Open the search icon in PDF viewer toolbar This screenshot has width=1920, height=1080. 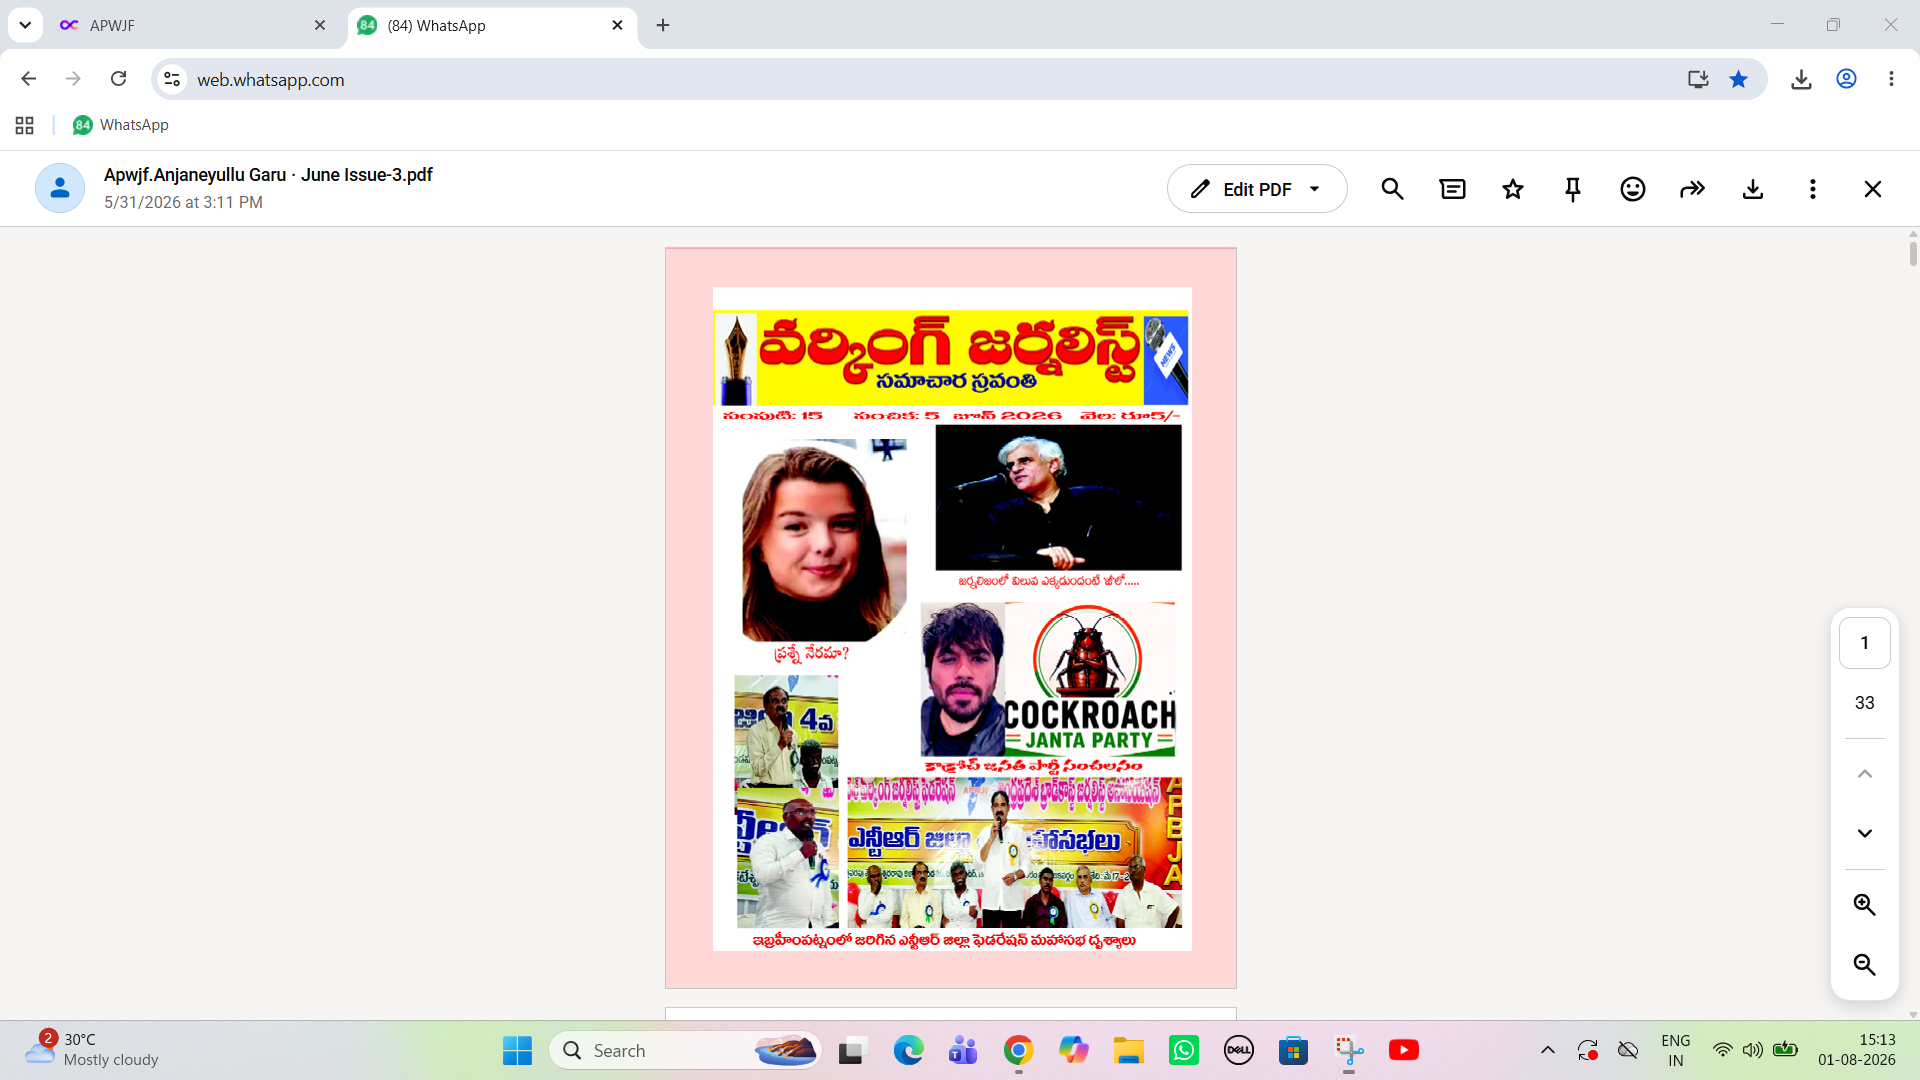pyautogui.click(x=1392, y=189)
